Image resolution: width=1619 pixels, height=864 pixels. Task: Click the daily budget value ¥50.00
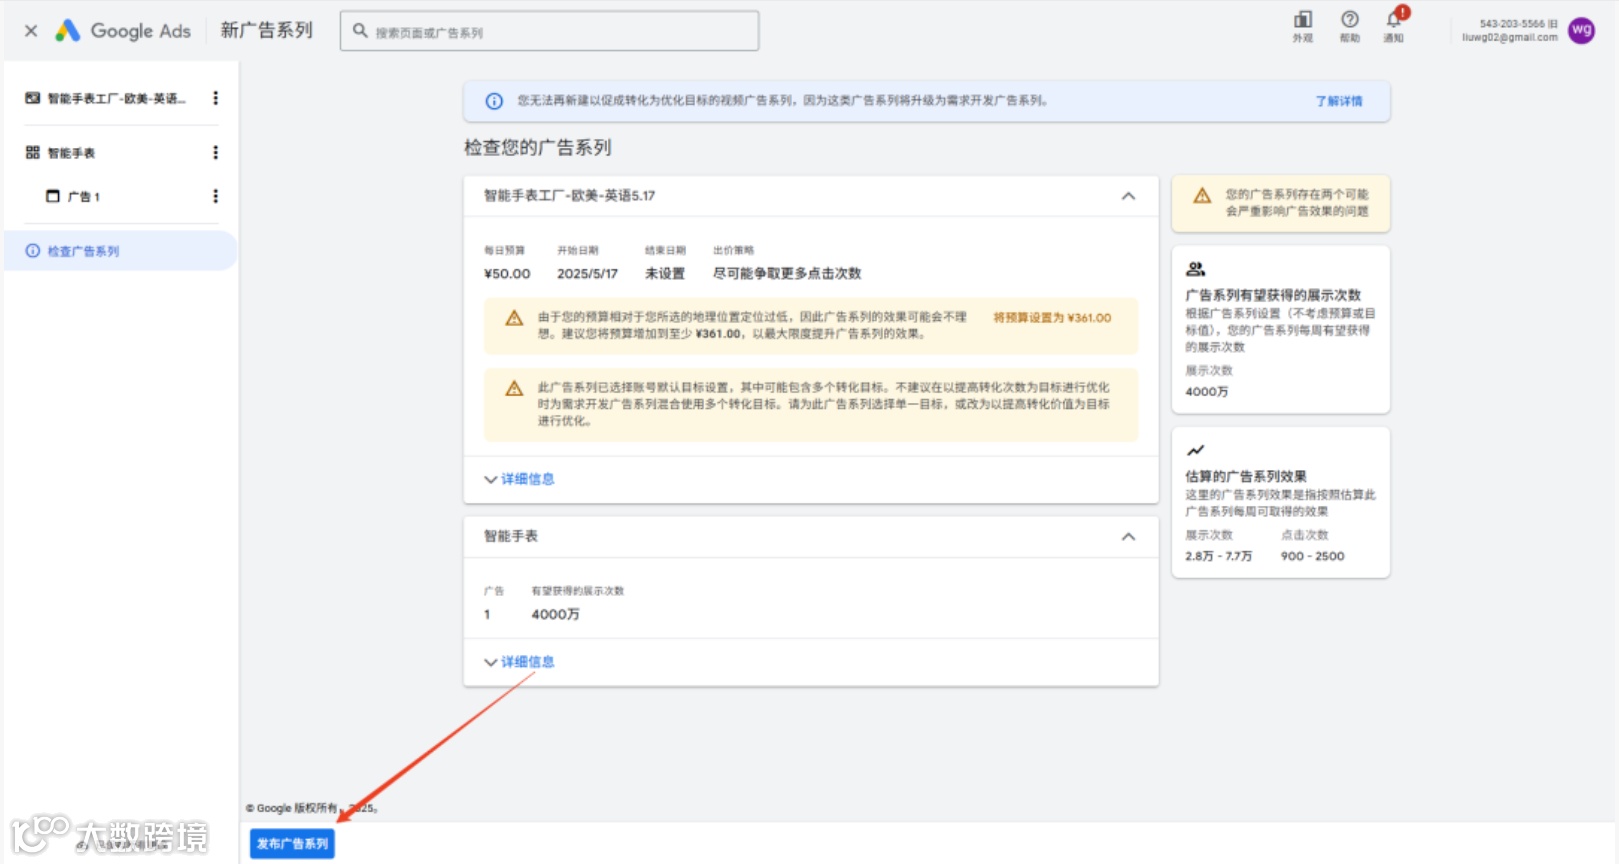(507, 274)
